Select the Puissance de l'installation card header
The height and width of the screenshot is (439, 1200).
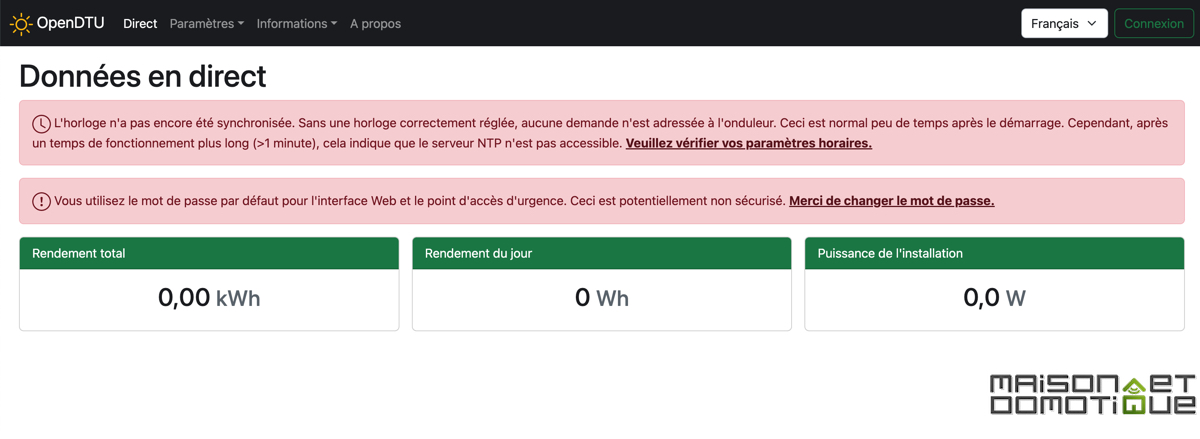(x=994, y=253)
